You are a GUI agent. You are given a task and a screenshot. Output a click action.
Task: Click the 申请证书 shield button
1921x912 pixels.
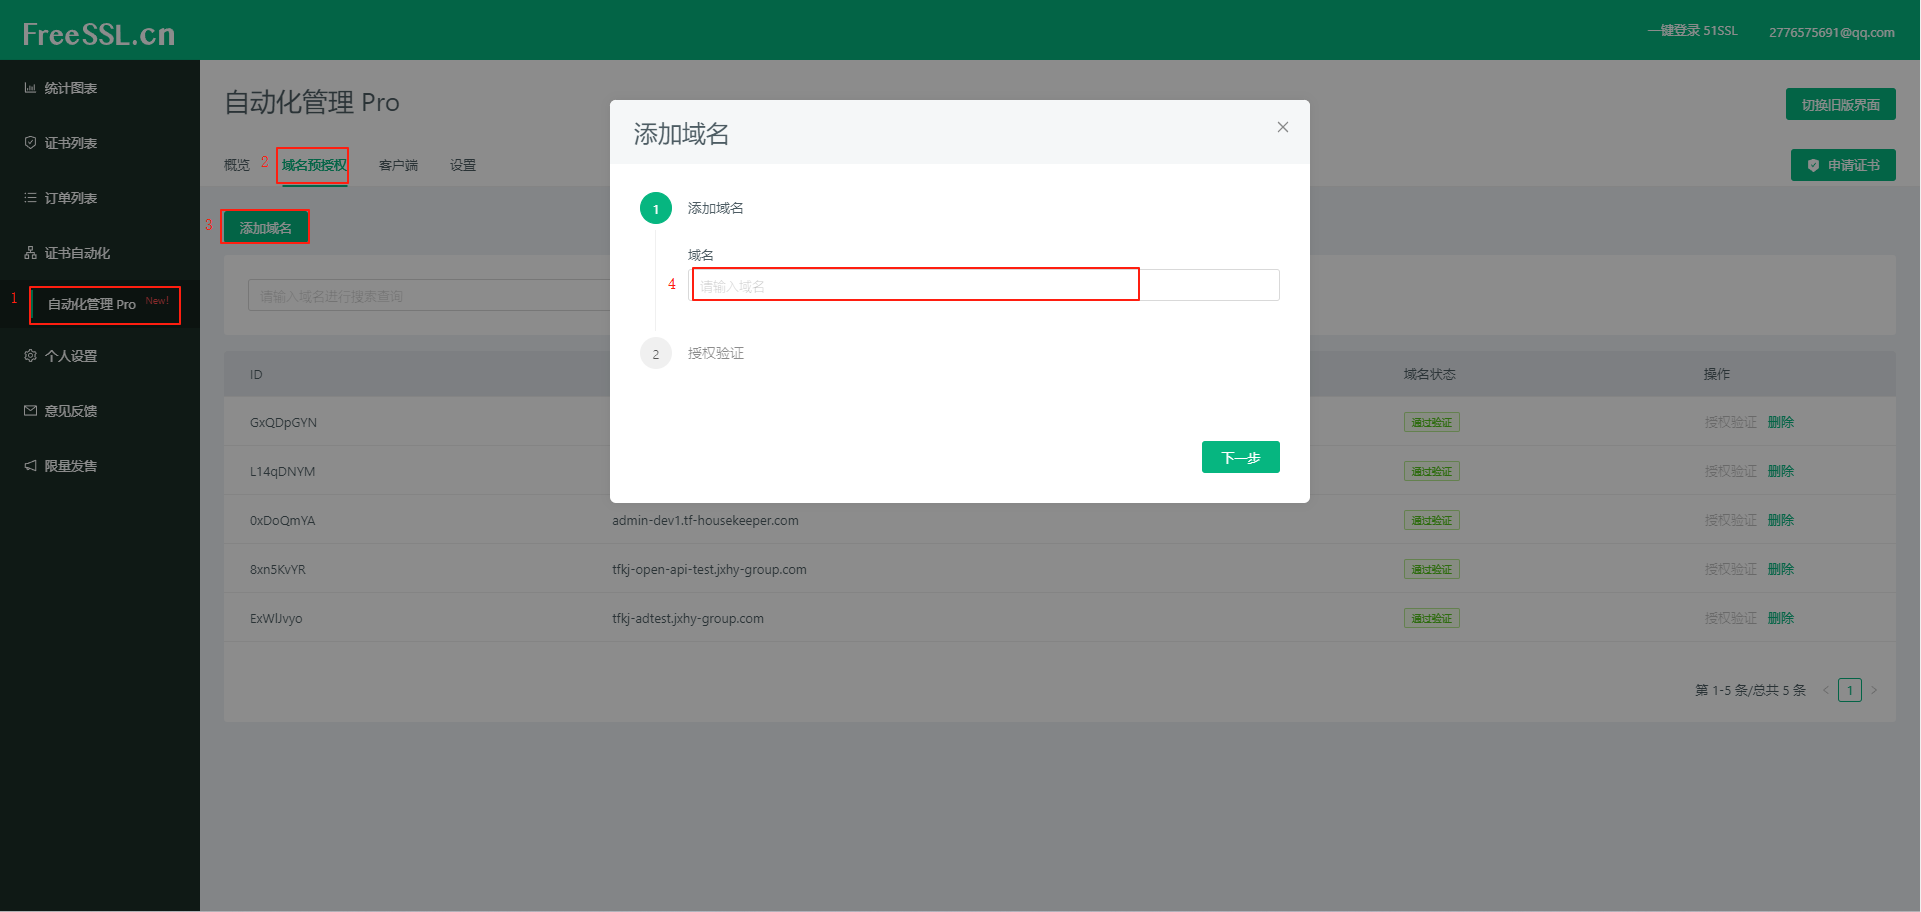1843,165
